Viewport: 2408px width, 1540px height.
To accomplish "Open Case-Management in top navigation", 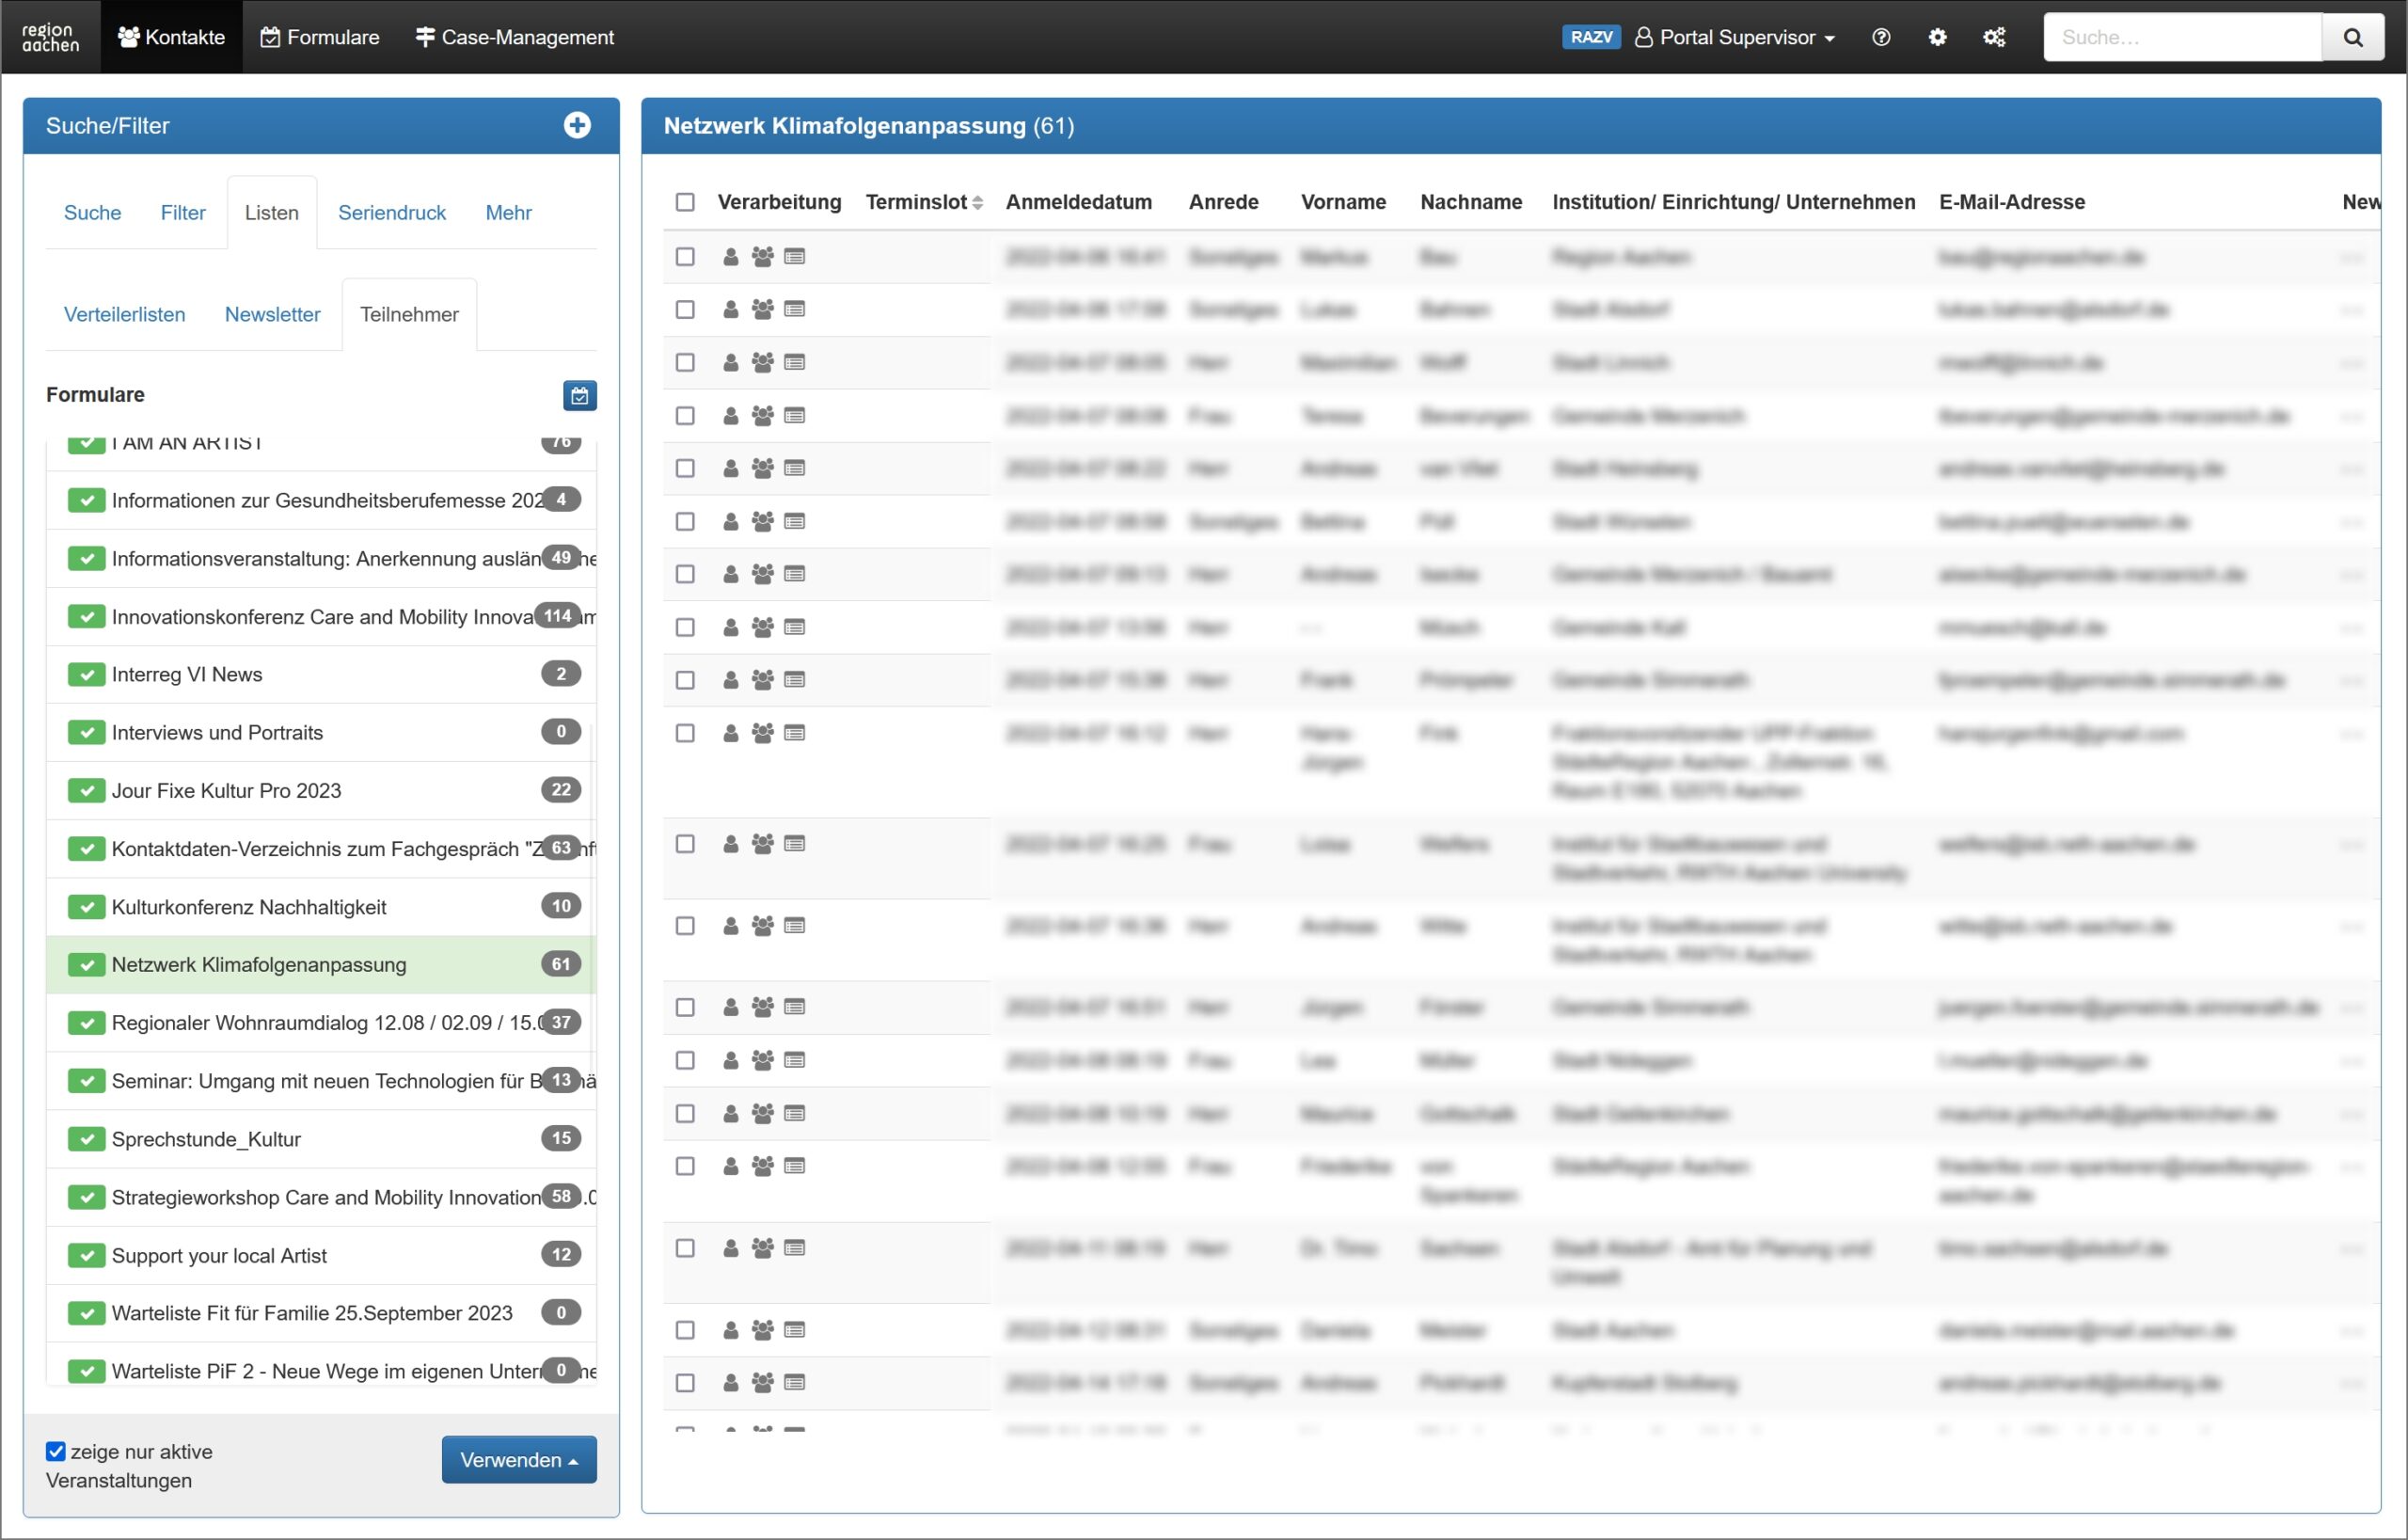I will (515, 37).
